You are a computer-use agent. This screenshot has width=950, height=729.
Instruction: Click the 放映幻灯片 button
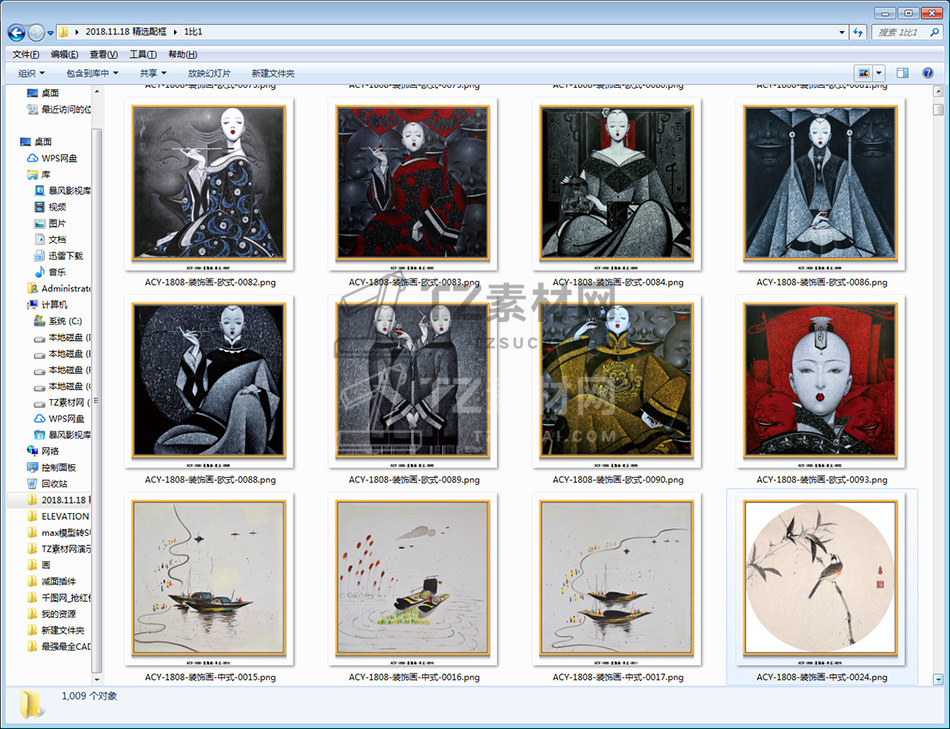click(209, 73)
